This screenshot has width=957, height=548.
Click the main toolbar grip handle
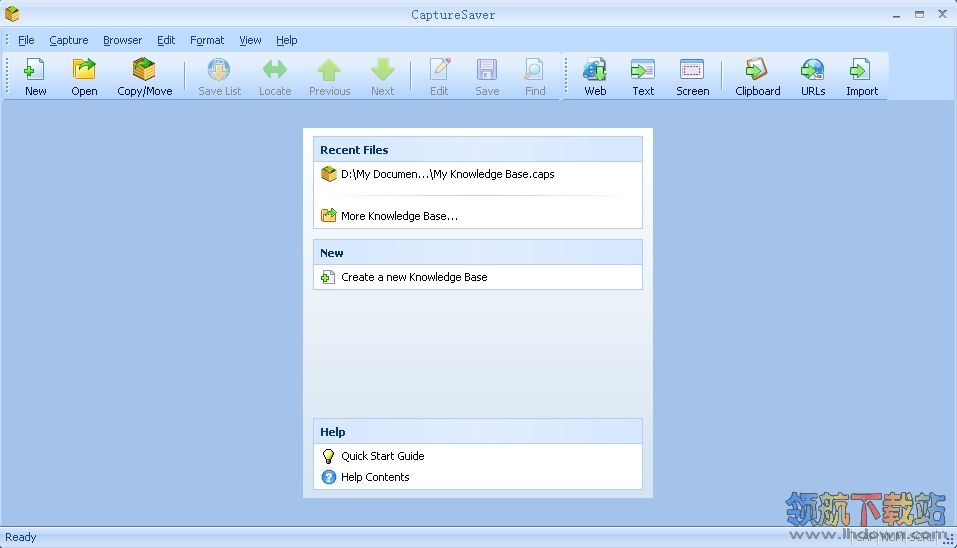[x=7, y=76]
